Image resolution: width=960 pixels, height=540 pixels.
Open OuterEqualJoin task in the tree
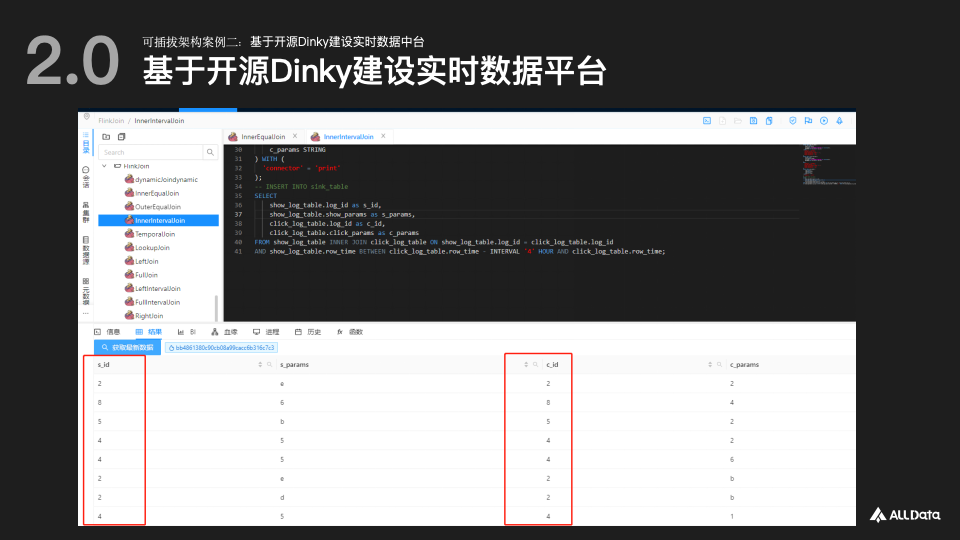point(152,207)
